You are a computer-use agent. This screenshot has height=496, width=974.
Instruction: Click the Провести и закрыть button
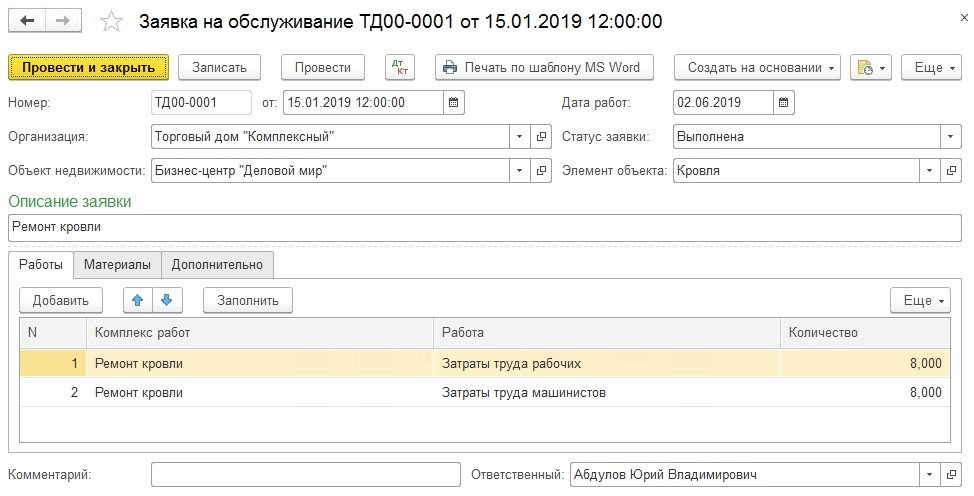click(x=88, y=68)
